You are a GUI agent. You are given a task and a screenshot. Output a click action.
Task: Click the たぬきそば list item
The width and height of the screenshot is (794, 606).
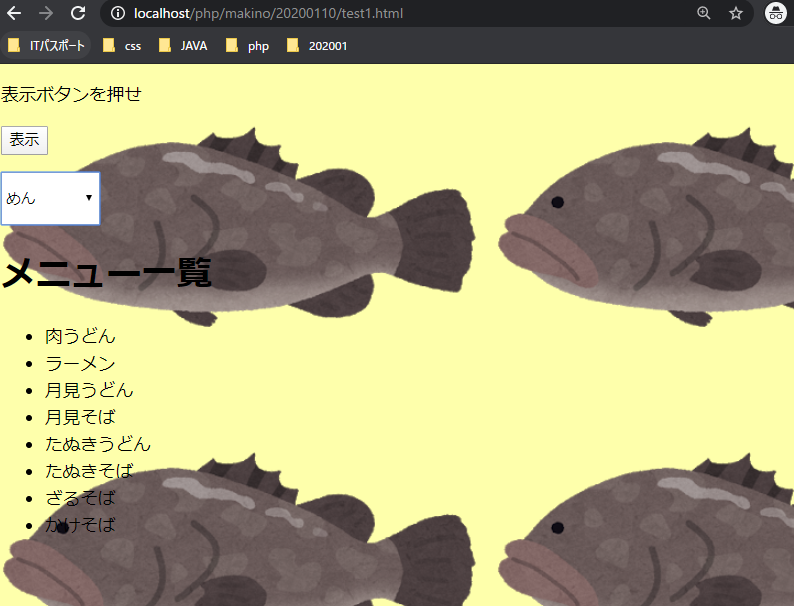pos(89,471)
